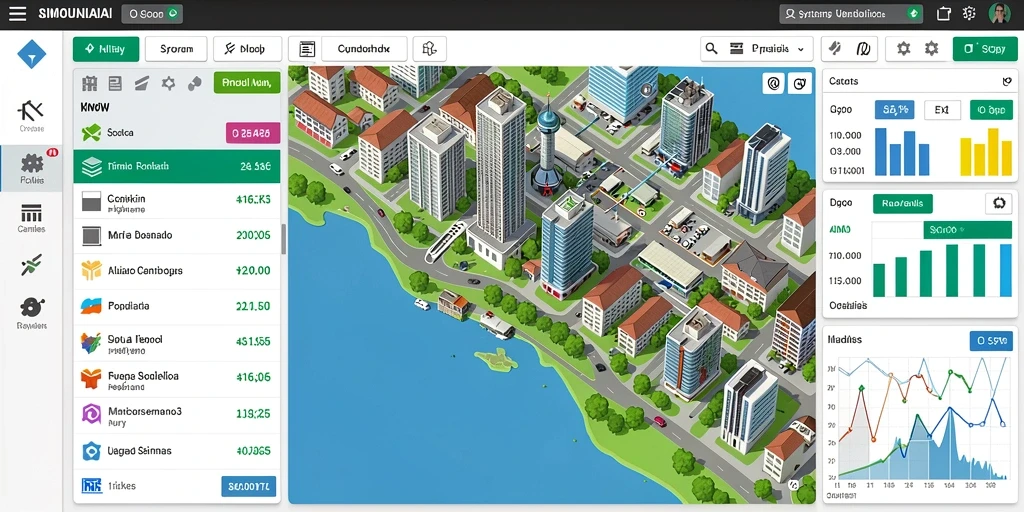This screenshot has height=512, width=1024.
Task: Toggle the green indicator in the O Soon pill
Action: click(x=172, y=13)
